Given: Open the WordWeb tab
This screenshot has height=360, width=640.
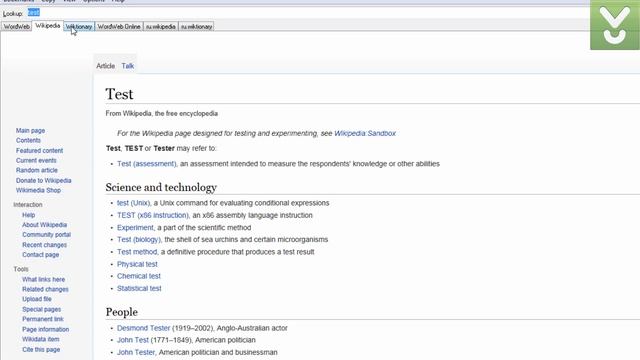Looking at the screenshot, I should (x=16, y=27).
